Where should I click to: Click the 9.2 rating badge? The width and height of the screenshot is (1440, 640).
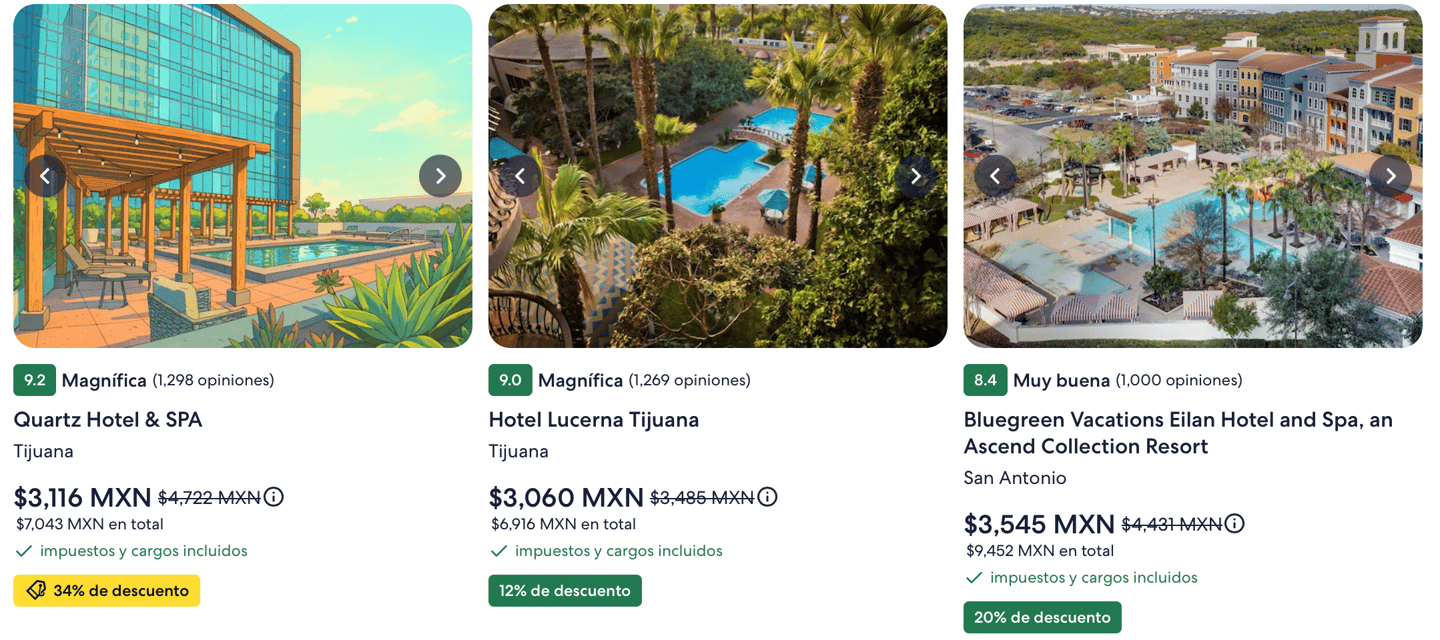[x=35, y=380]
